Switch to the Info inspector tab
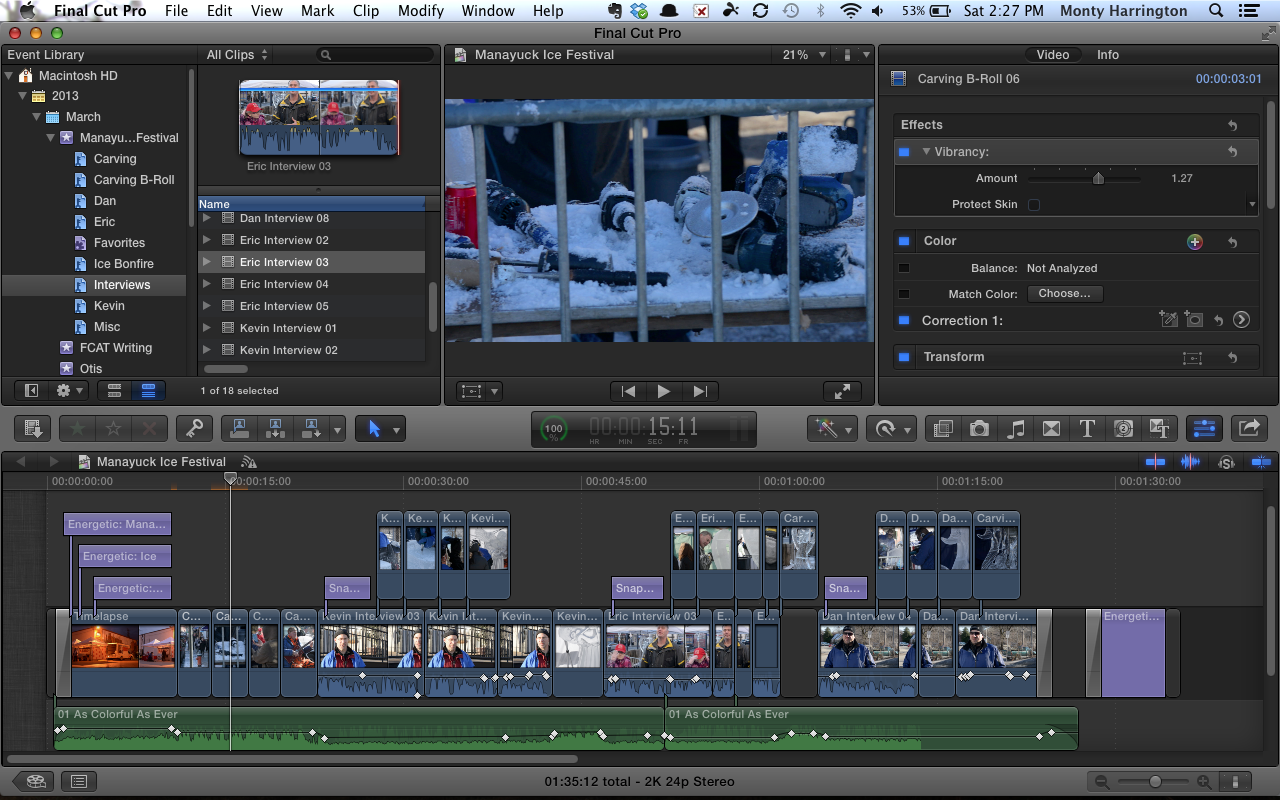Screen dimensions: 1280x800 [1108, 55]
